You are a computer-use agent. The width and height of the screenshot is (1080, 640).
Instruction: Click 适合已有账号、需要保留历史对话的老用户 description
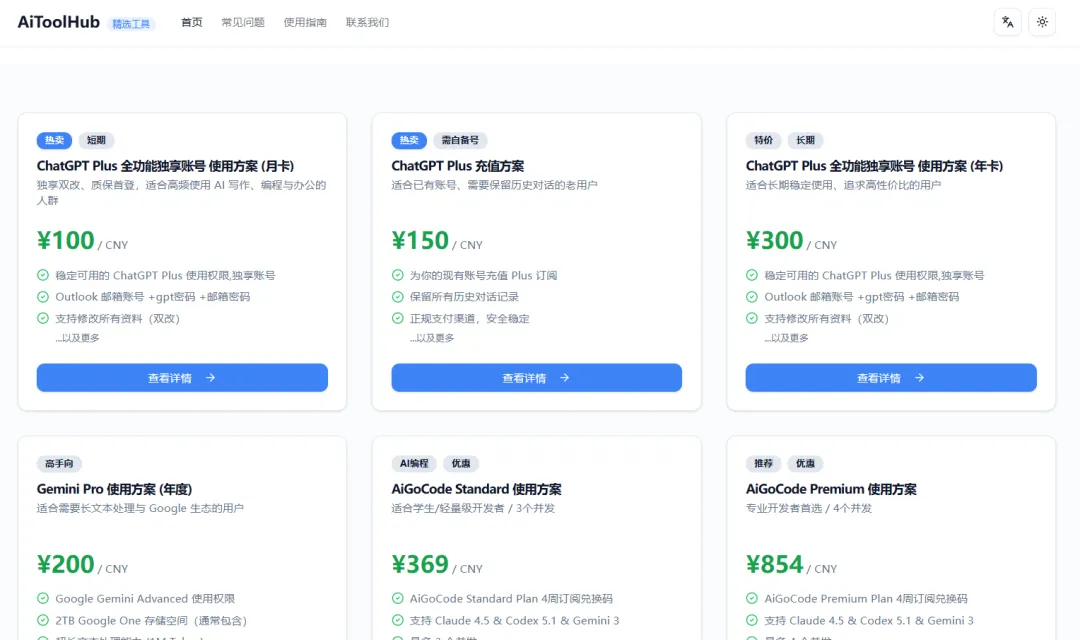point(495,185)
